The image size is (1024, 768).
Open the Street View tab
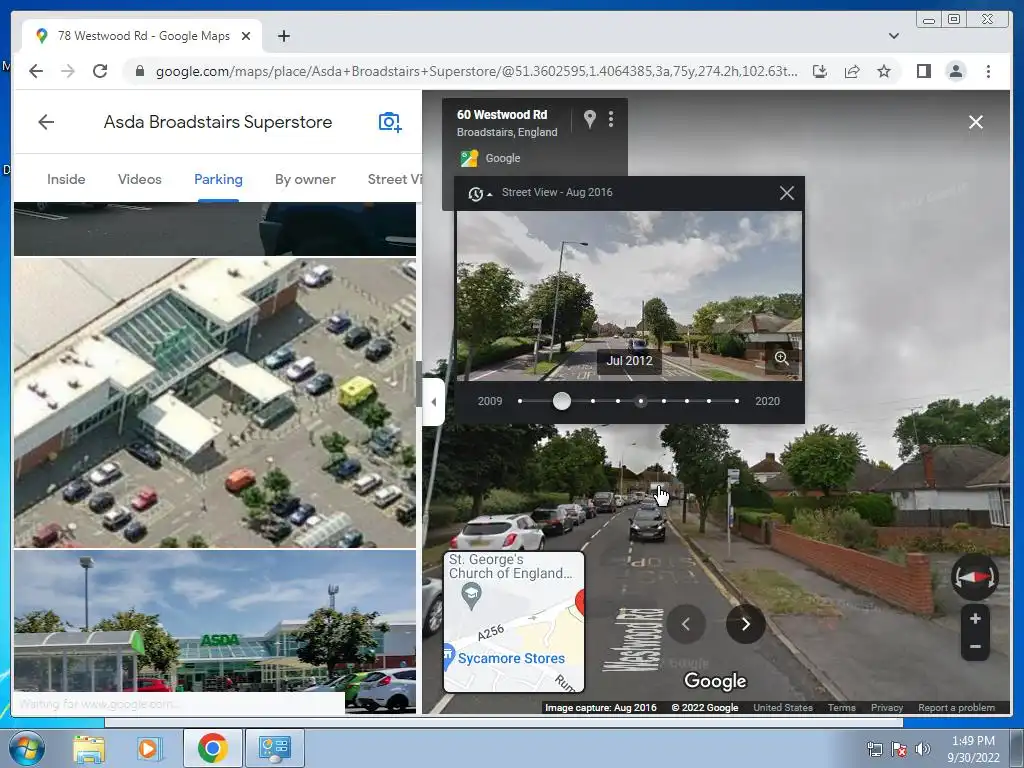(x=394, y=179)
